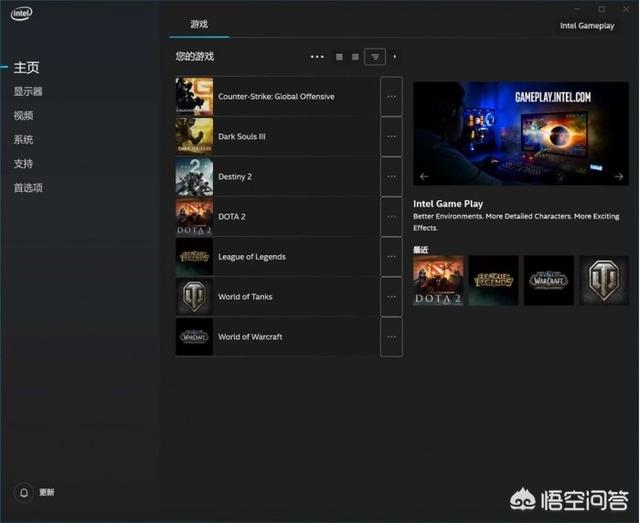The height and width of the screenshot is (523, 640).
Task: Toggle the sort order arrow icon
Action: pyautogui.click(x=395, y=57)
